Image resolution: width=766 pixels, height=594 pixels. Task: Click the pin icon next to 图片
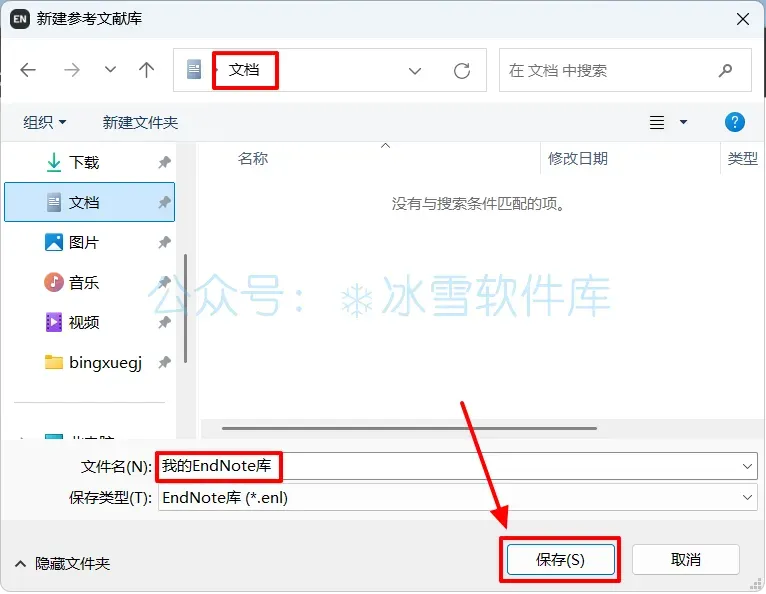[x=165, y=242]
